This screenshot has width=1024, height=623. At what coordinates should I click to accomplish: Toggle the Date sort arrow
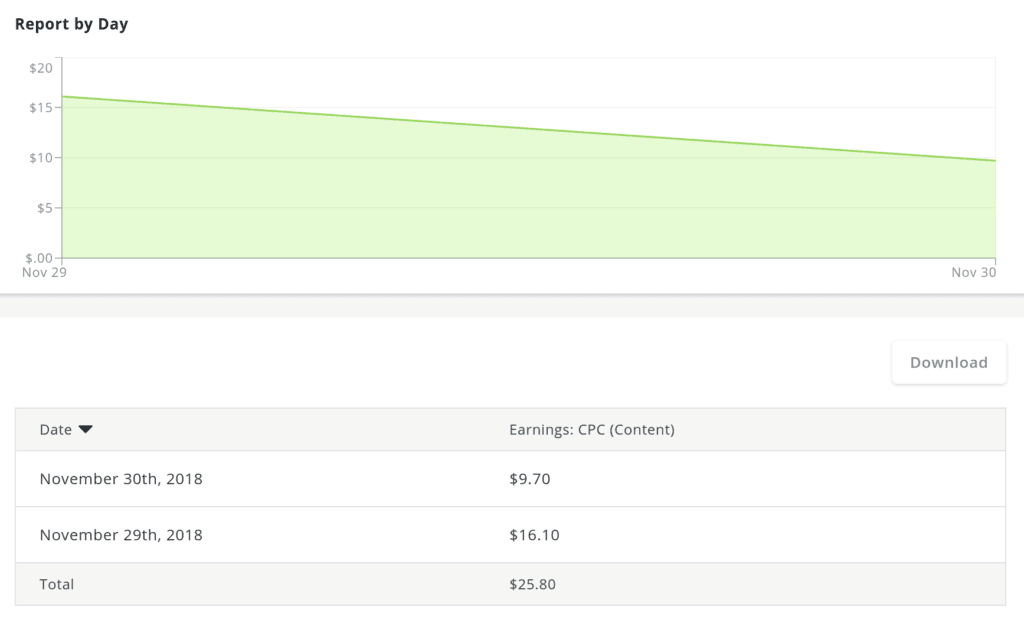tap(85, 430)
